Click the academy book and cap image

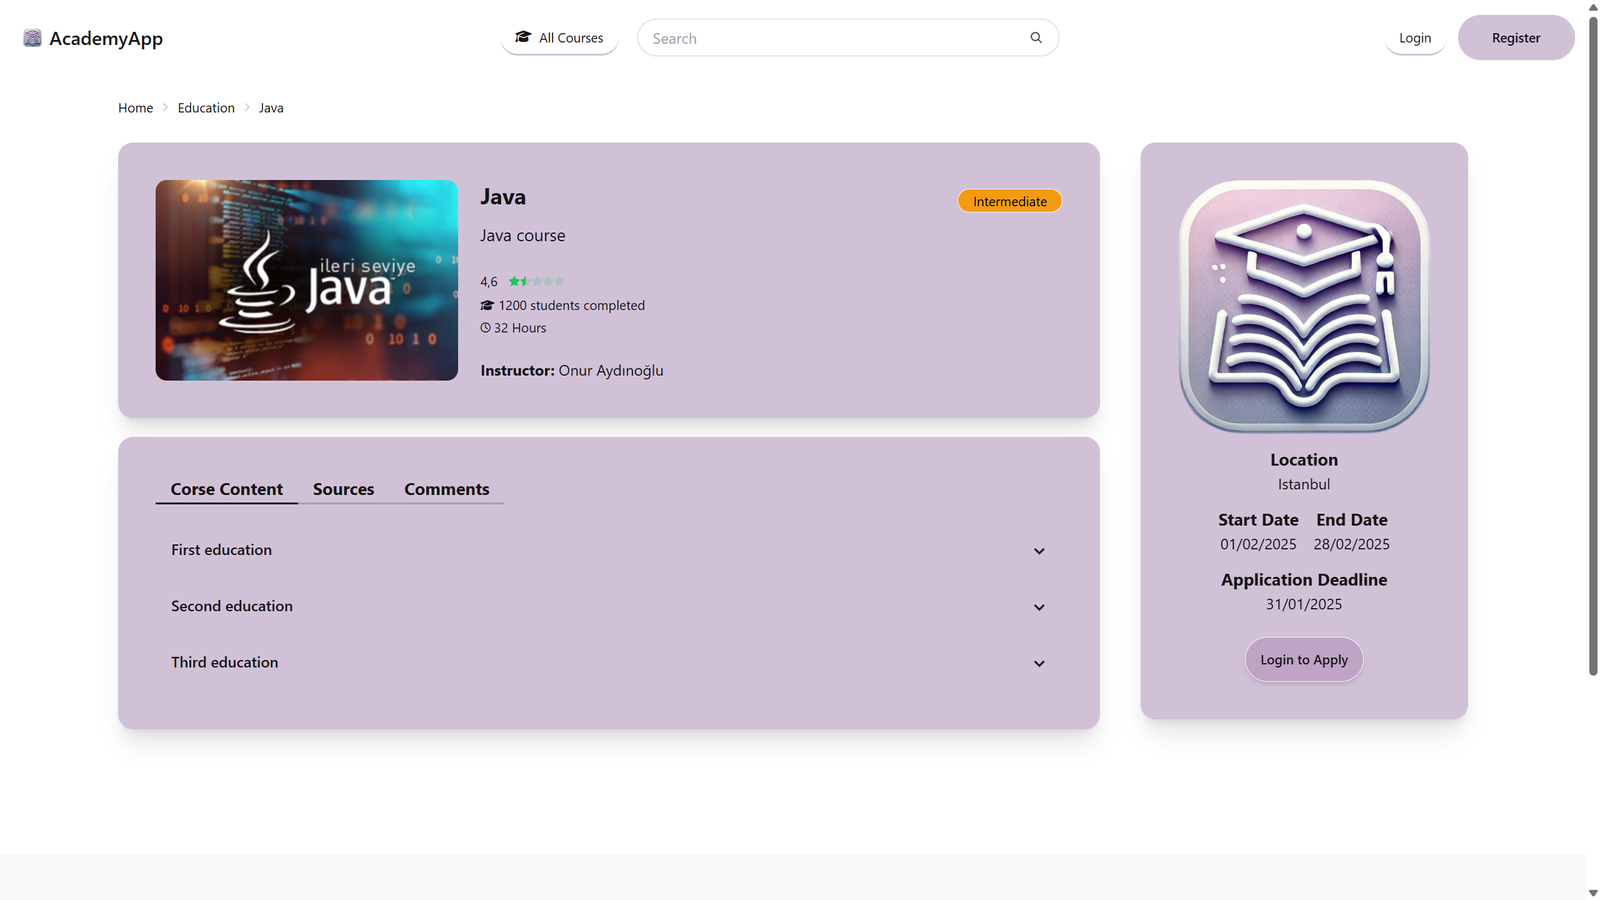point(1304,306)
